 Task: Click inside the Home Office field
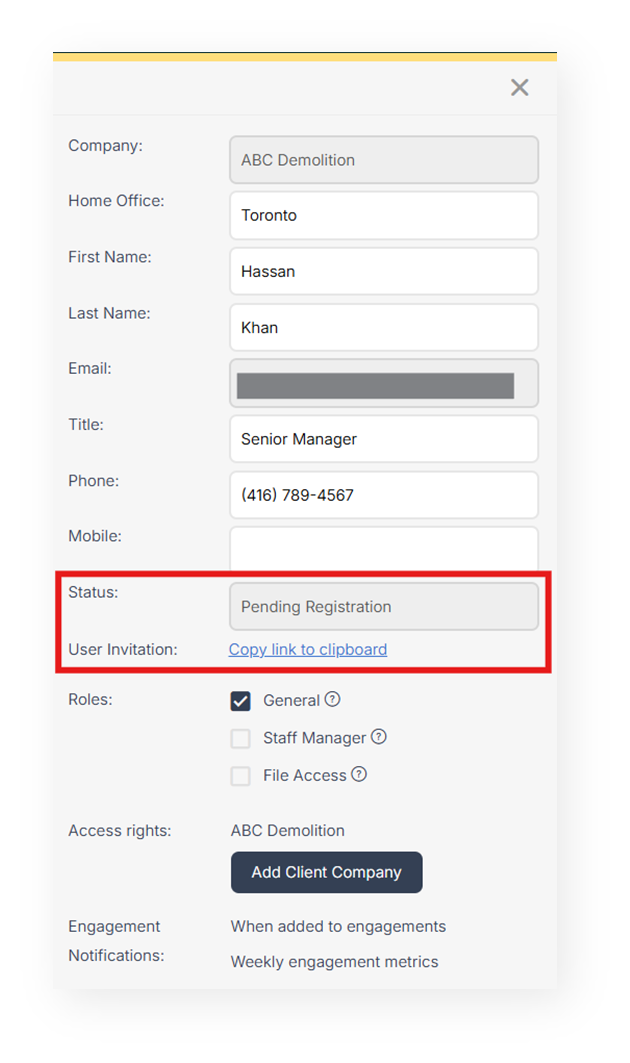point(384,215)
